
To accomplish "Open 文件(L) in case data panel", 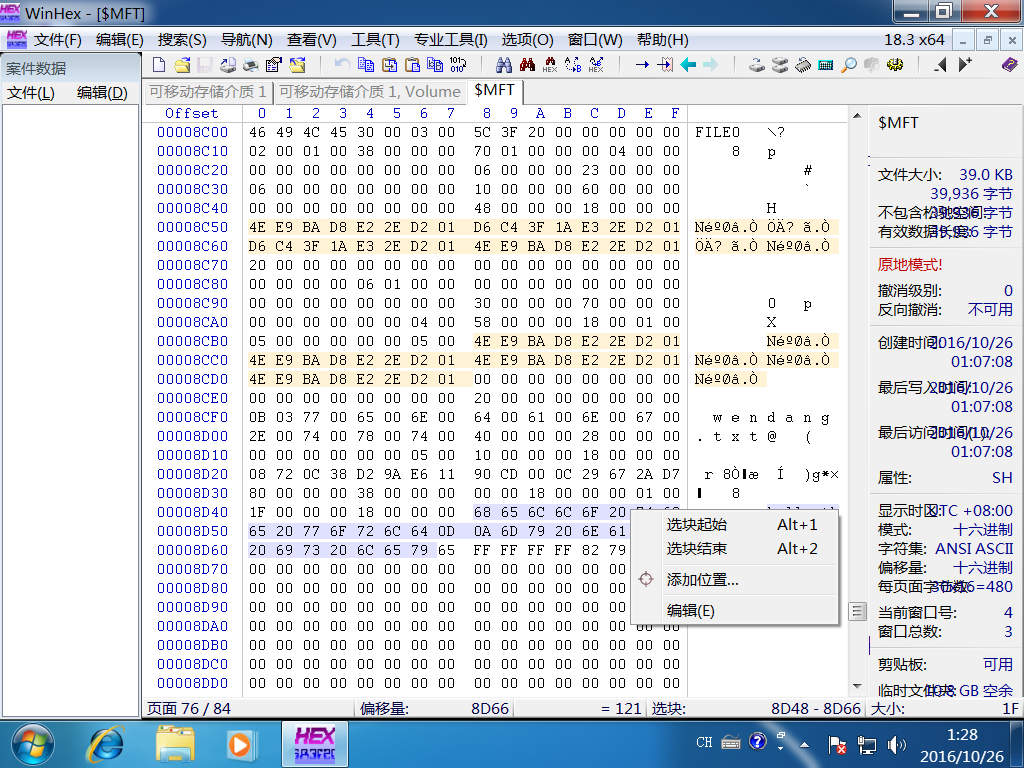I will coord(31,93).
